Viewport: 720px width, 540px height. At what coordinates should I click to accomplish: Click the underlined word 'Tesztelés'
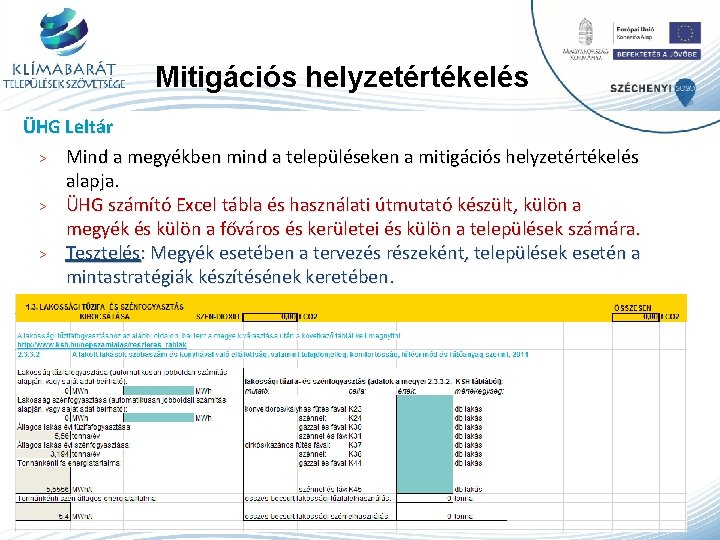coord(103,253)
